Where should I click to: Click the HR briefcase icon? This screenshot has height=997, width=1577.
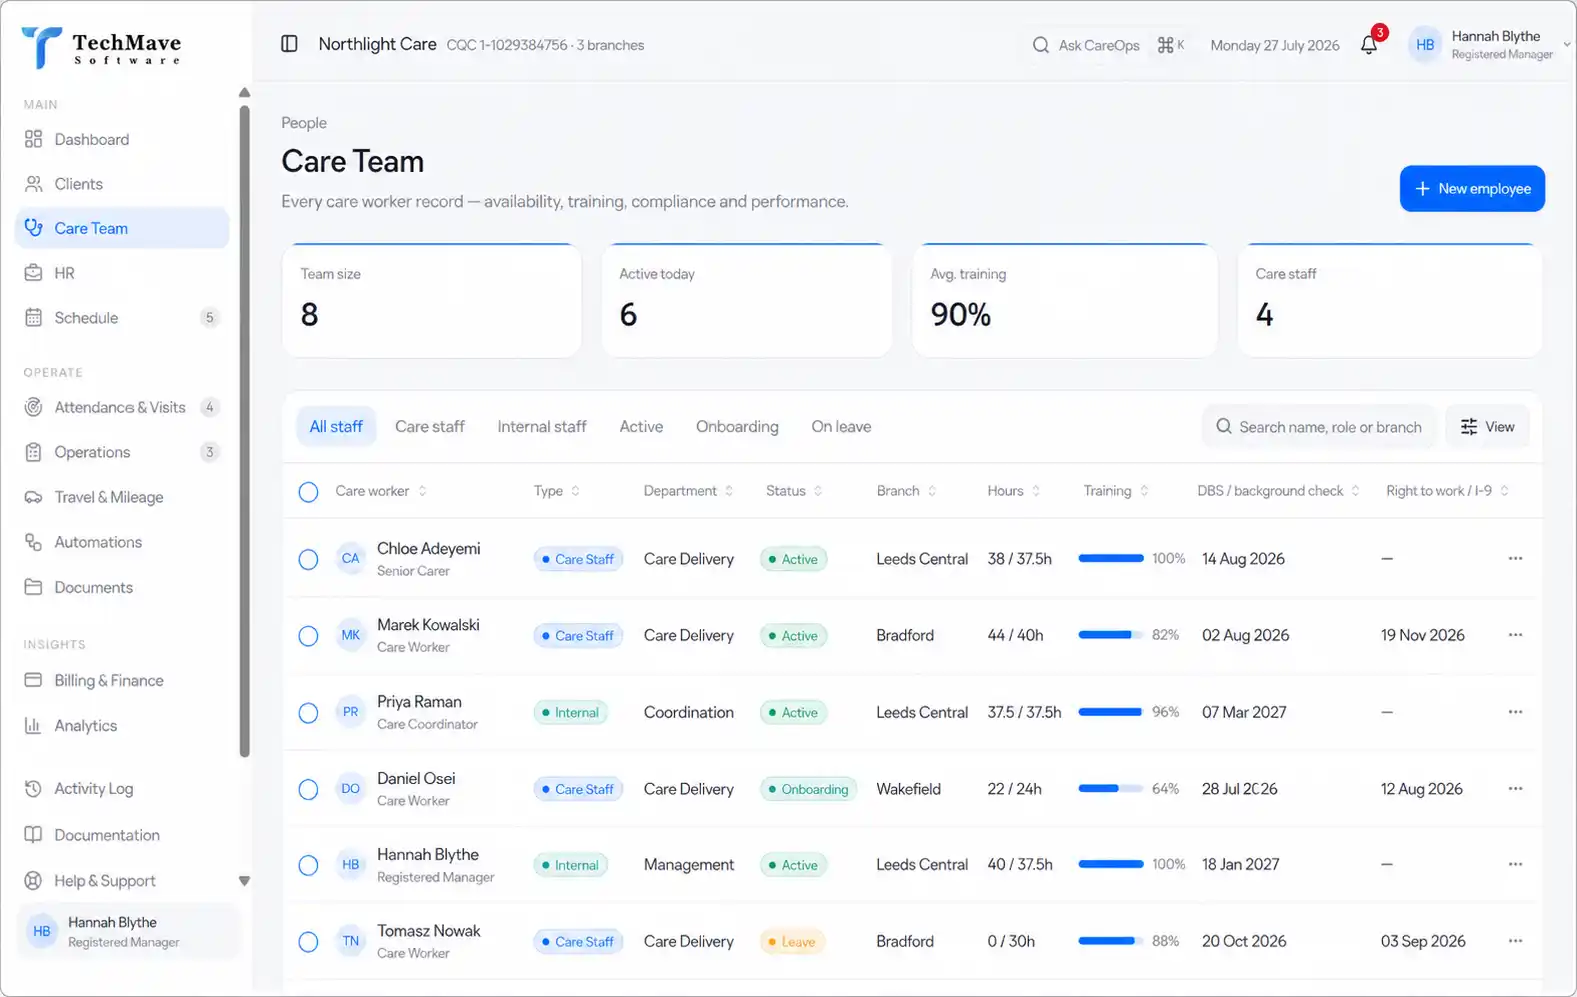point(34,273)
